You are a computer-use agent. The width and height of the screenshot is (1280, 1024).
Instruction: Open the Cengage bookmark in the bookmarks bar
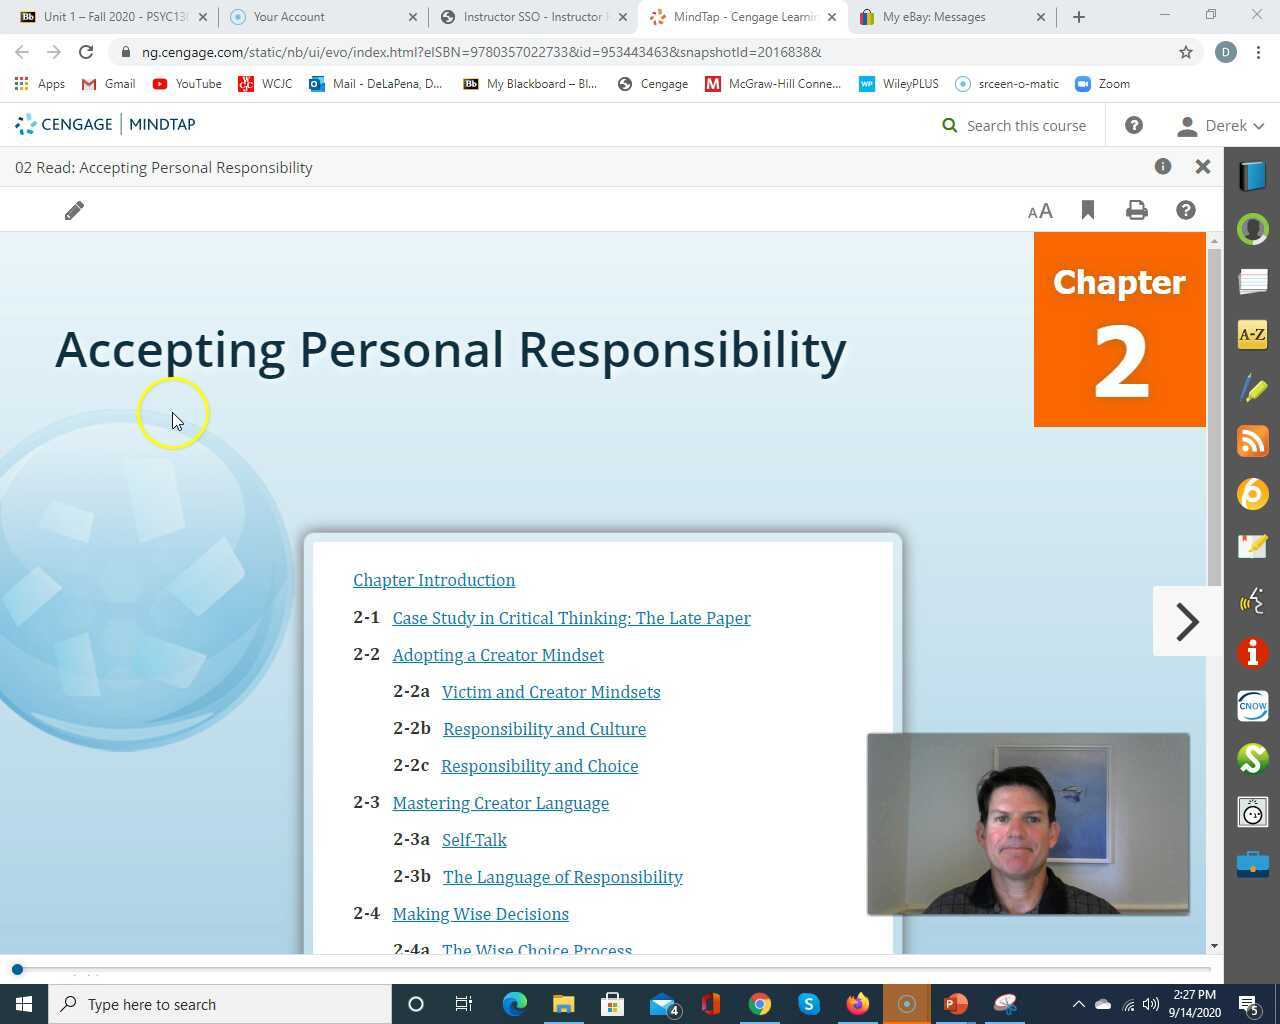pyautogui.click(x=653, y=84)
